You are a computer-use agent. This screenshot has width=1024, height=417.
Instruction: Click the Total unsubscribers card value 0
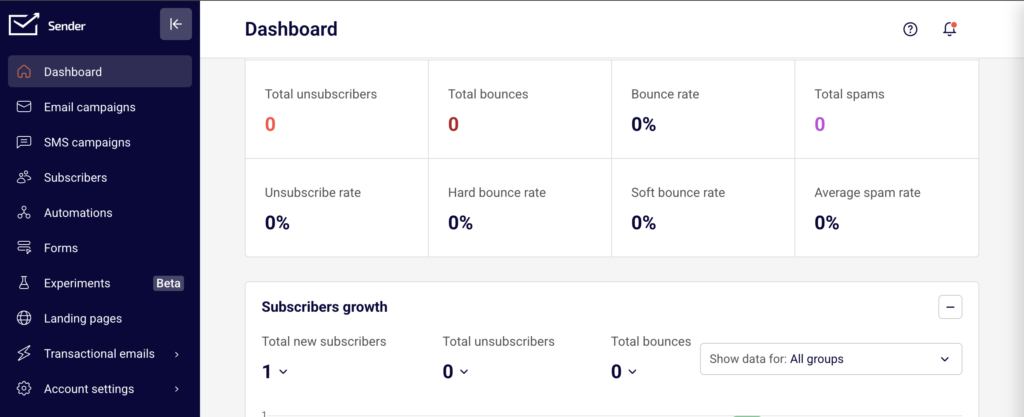point(270,124)
